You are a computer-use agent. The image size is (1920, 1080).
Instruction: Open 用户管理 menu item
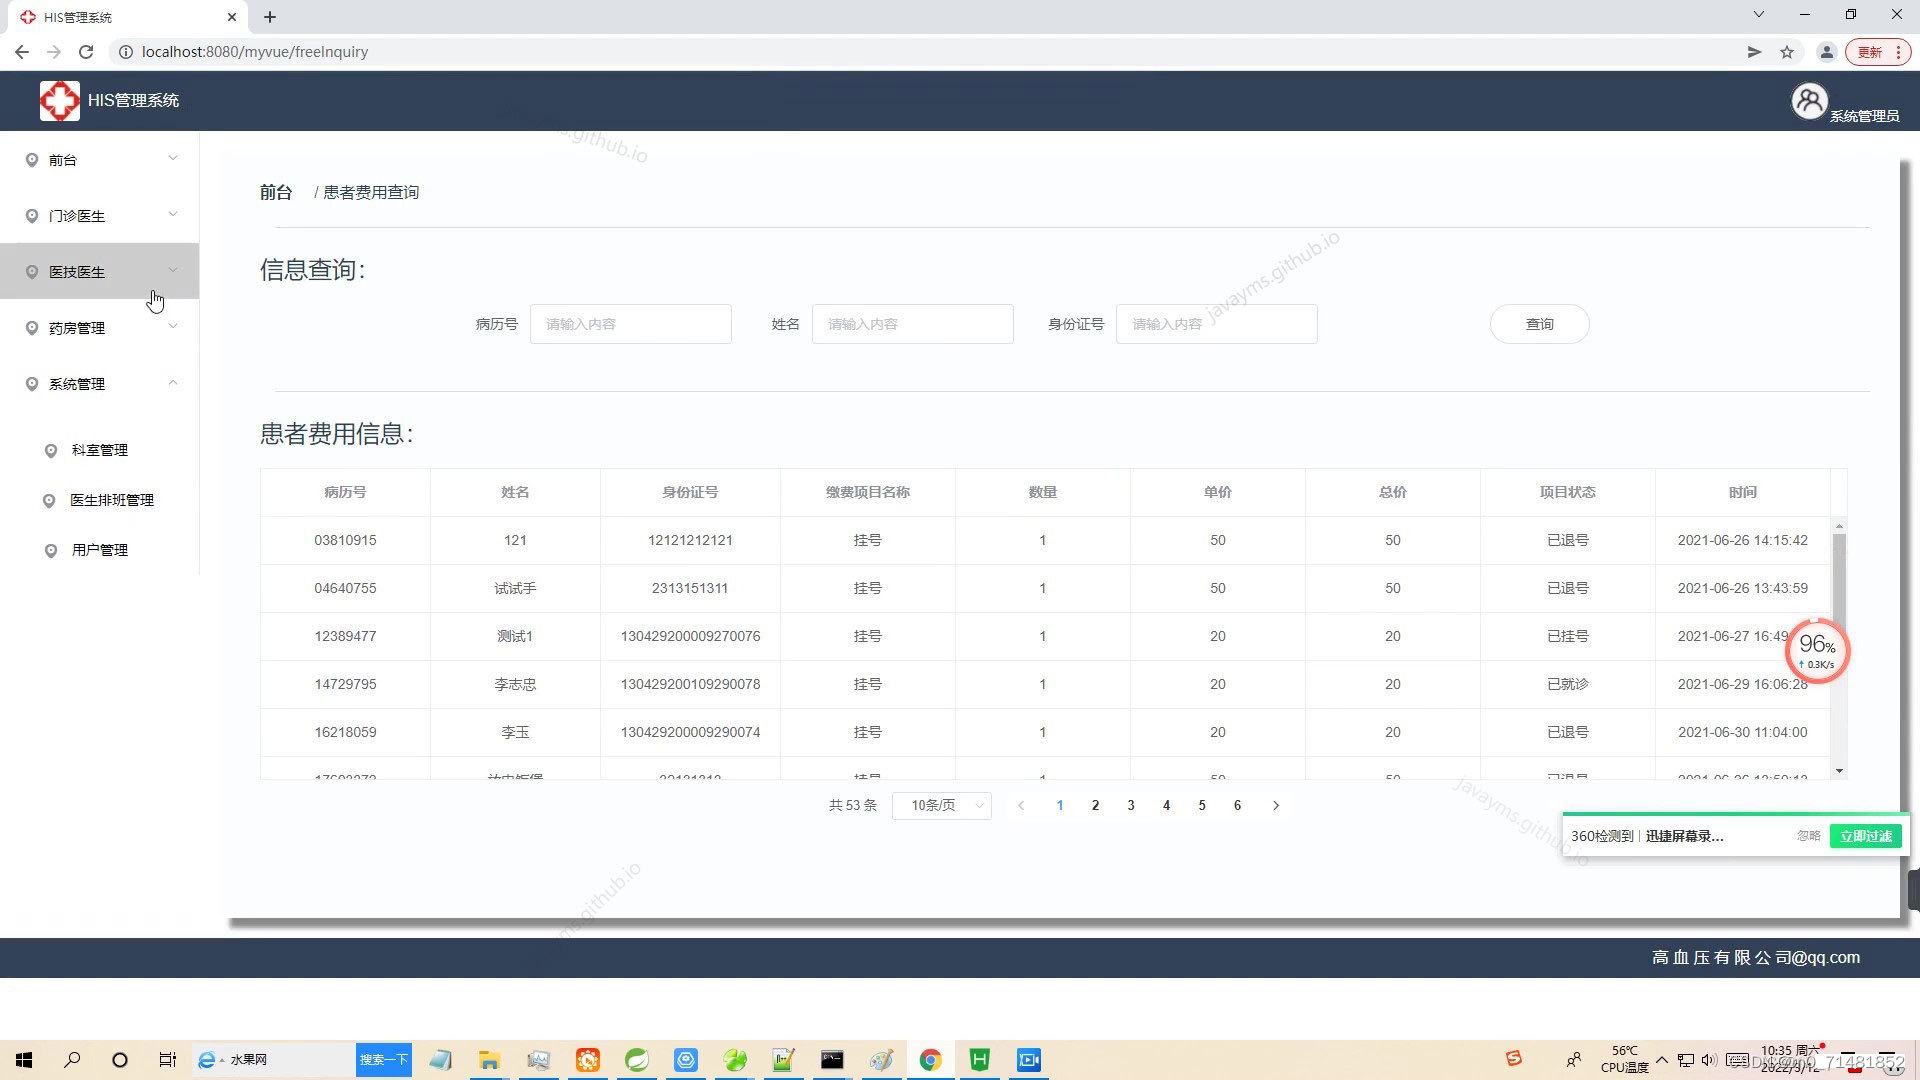[100, 550]
